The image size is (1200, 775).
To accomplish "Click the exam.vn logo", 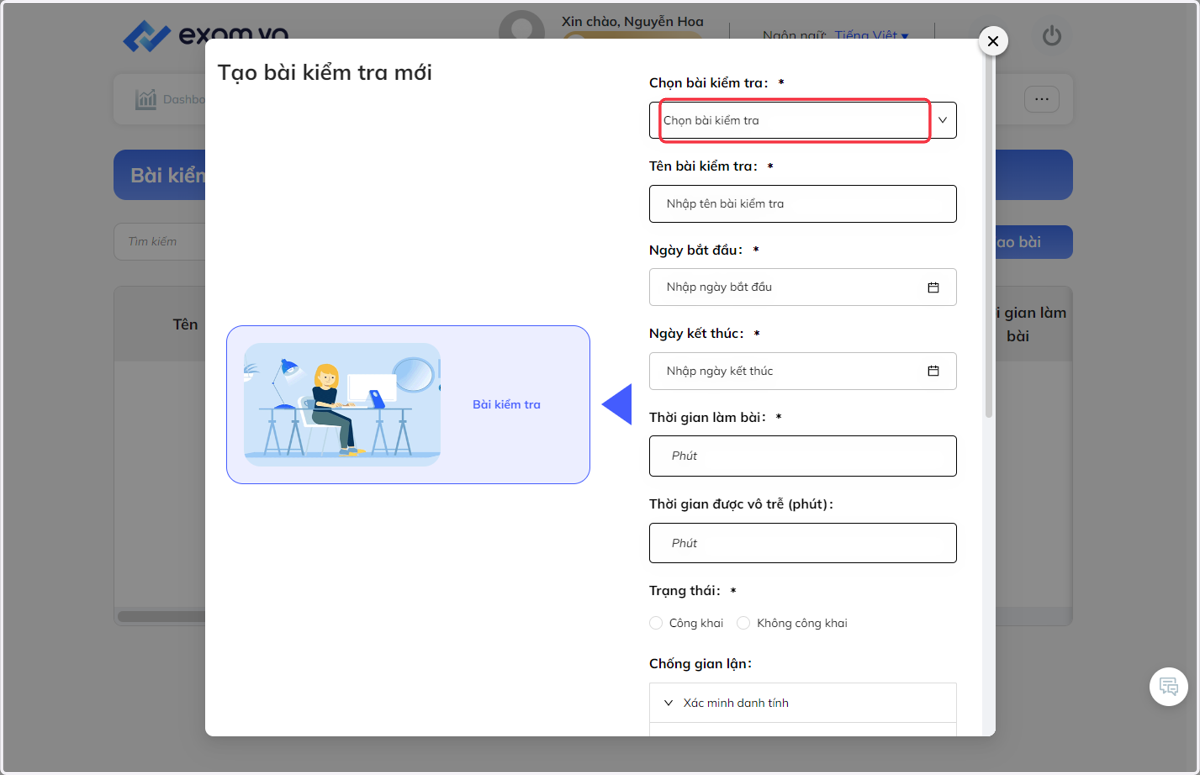I will (205, 37).
